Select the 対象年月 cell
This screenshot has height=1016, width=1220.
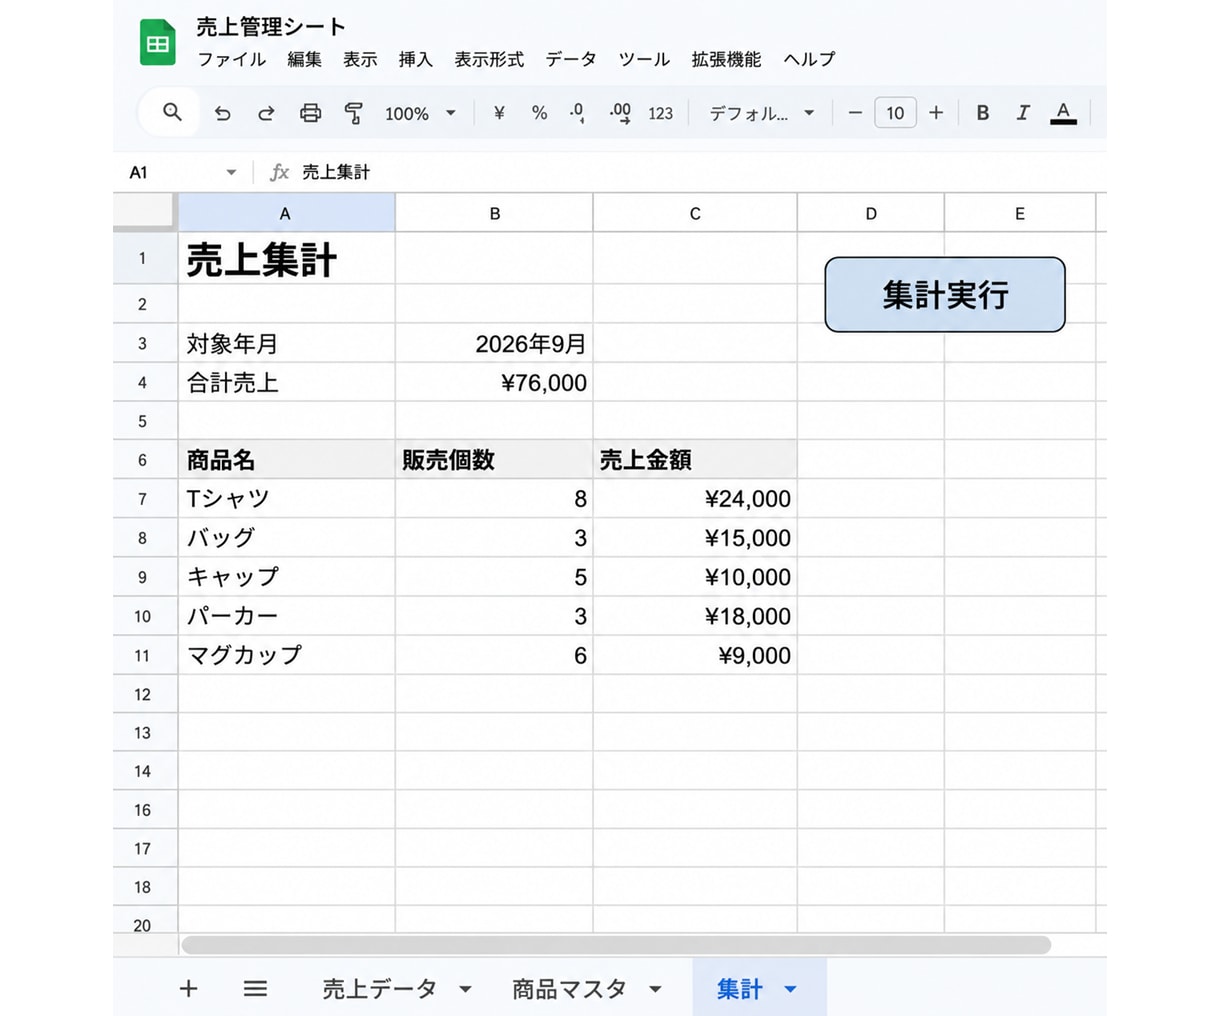click(286, 343)
